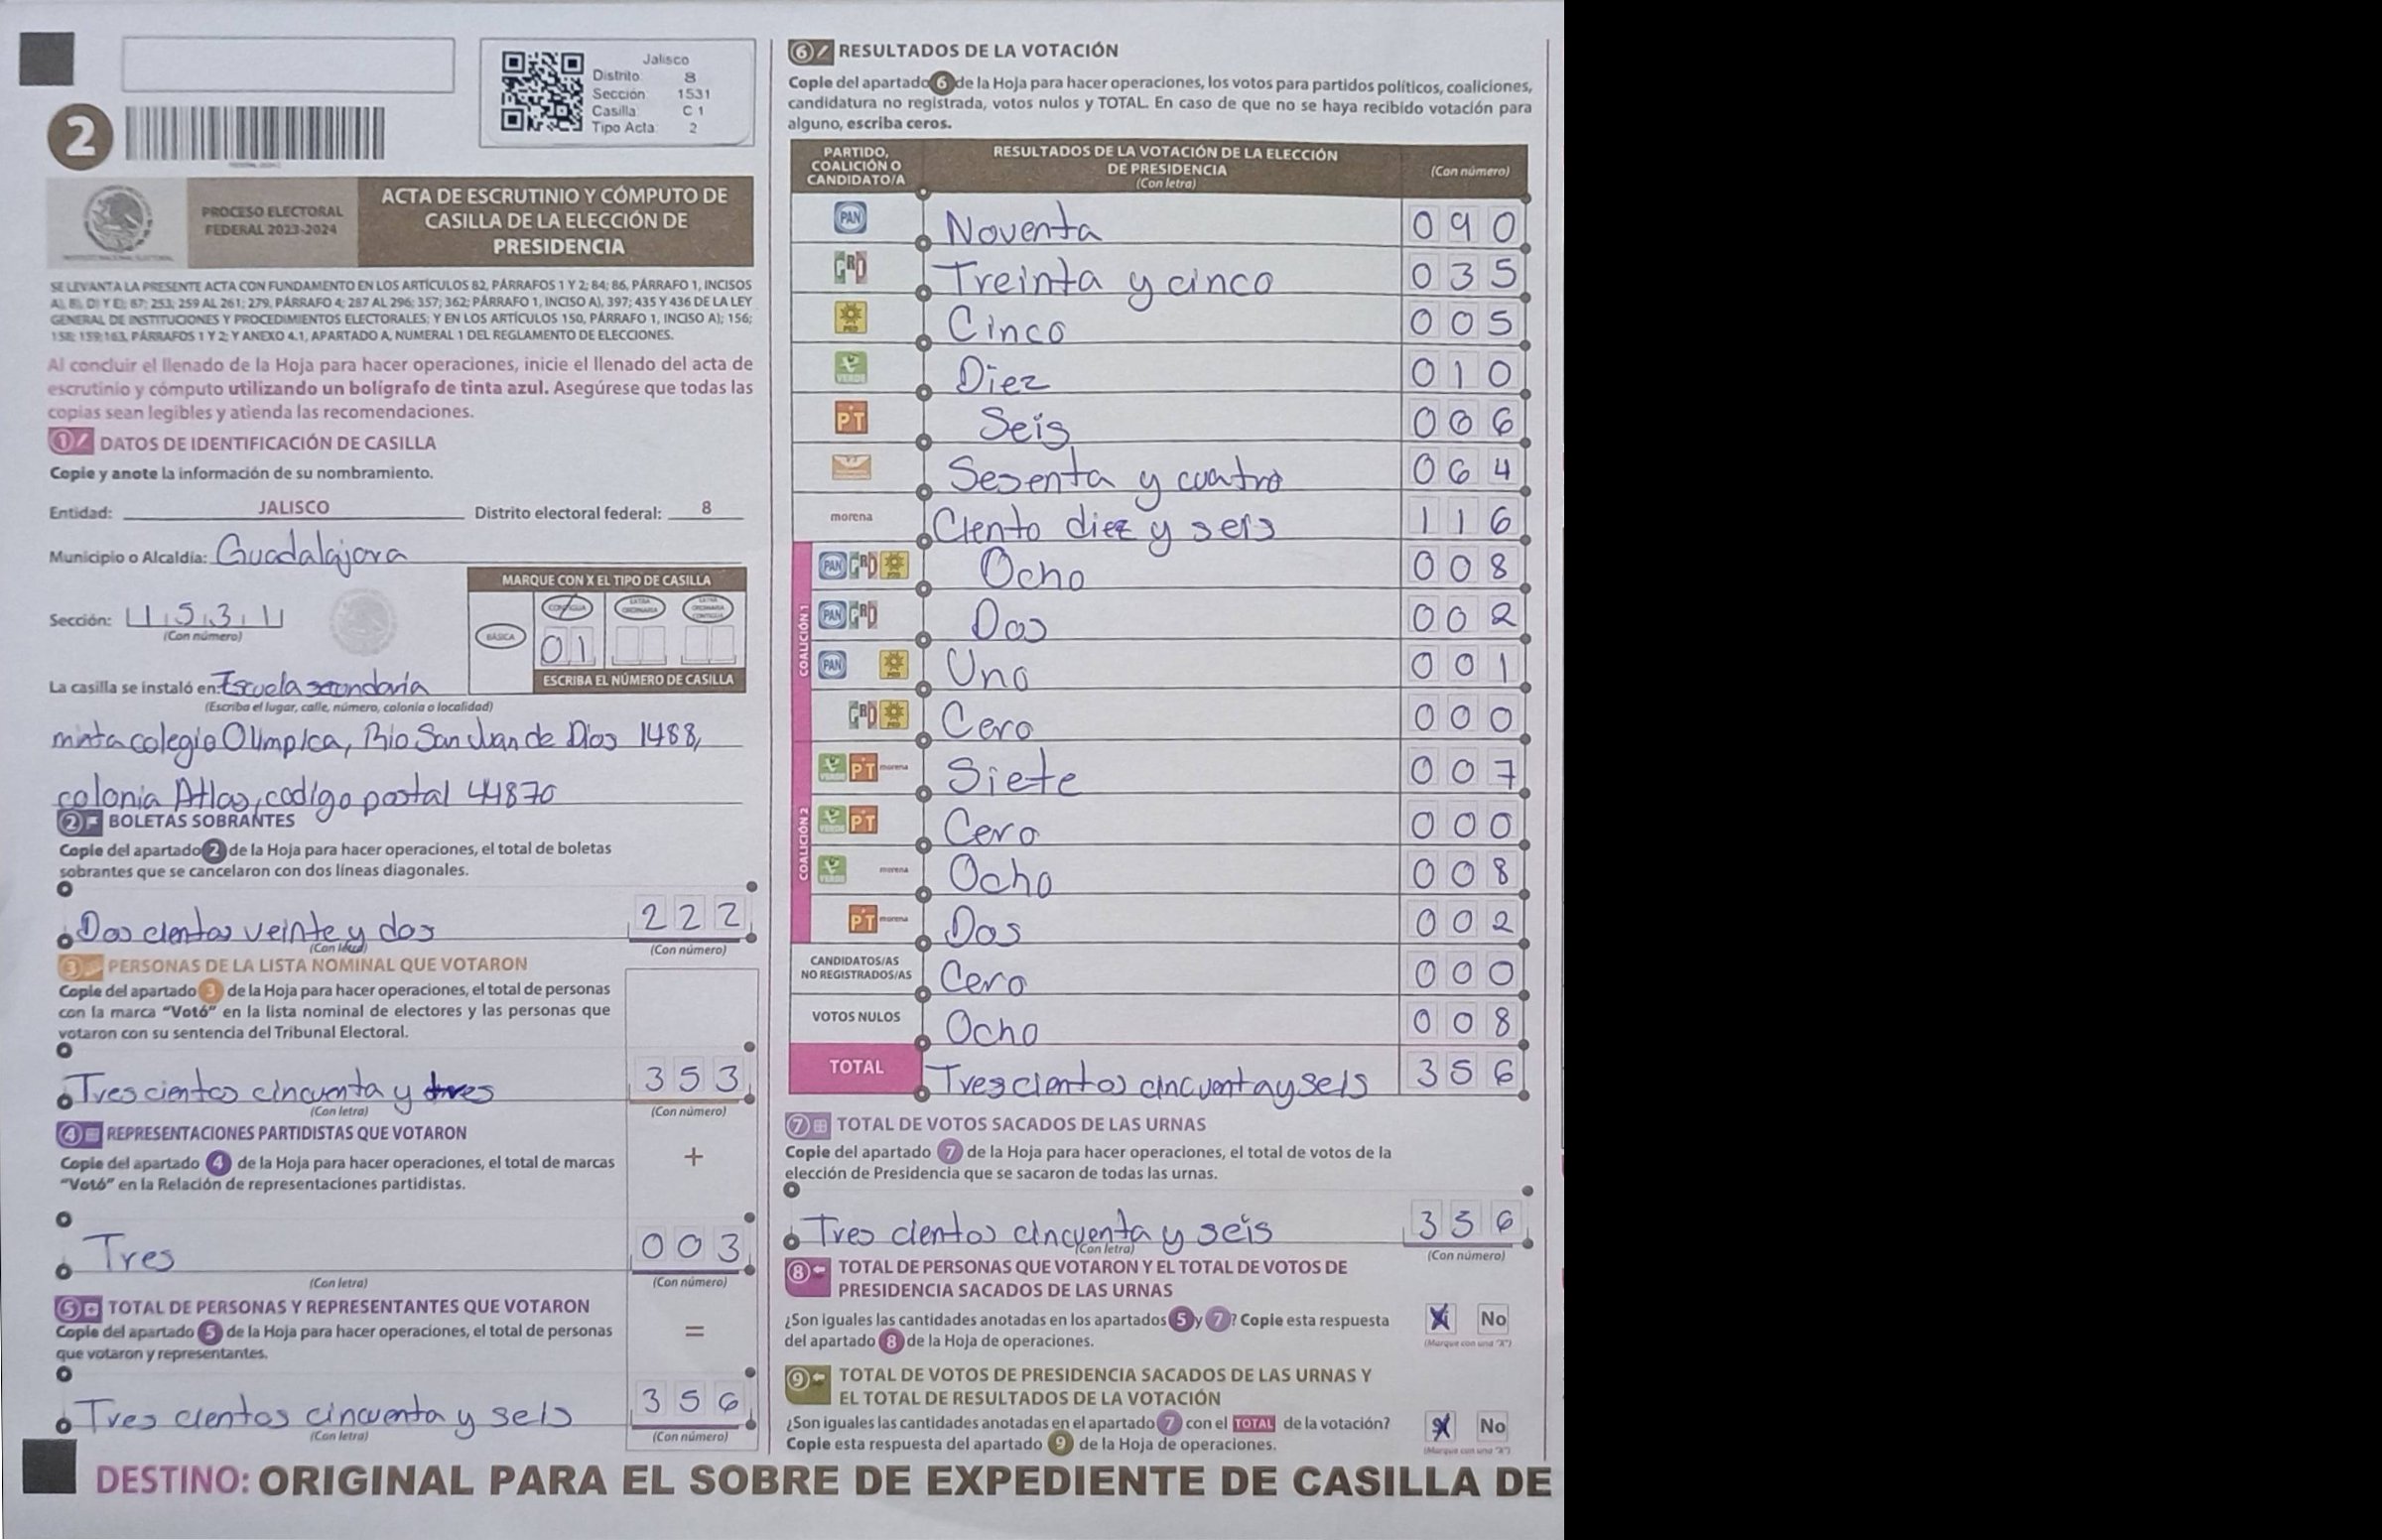Viewport: 2382px width, 1540px height.
Task: Click the PAN logo in the Noventa row
Action: click(x=851, y=219)
